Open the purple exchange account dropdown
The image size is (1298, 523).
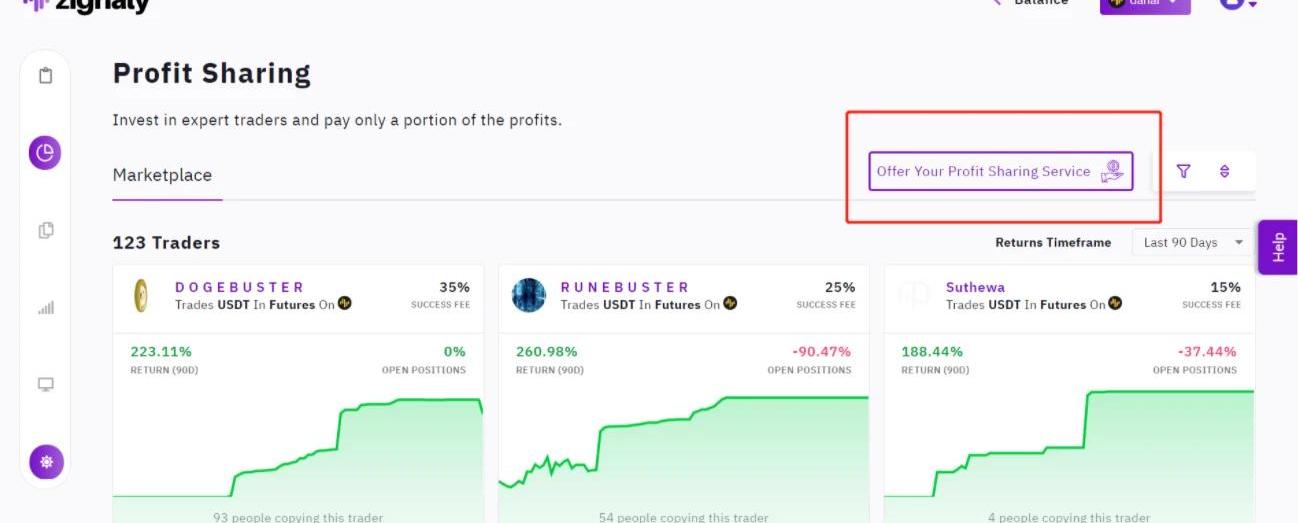[x=1145, y=4]
